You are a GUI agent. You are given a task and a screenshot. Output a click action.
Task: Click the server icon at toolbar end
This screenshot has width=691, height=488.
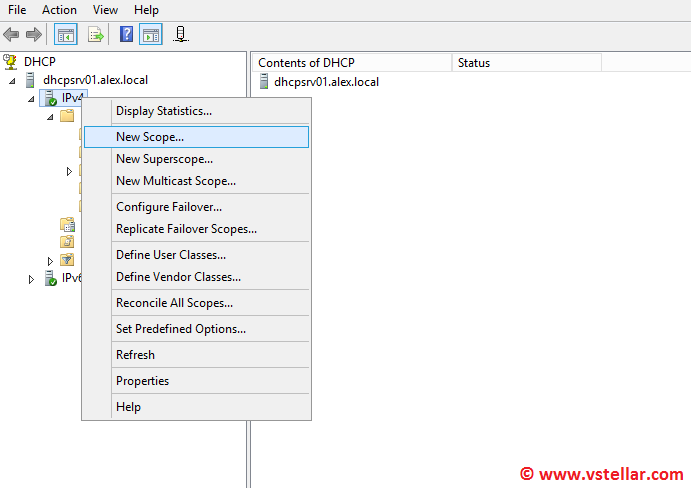pyautogui.click(x=181, y=35)
